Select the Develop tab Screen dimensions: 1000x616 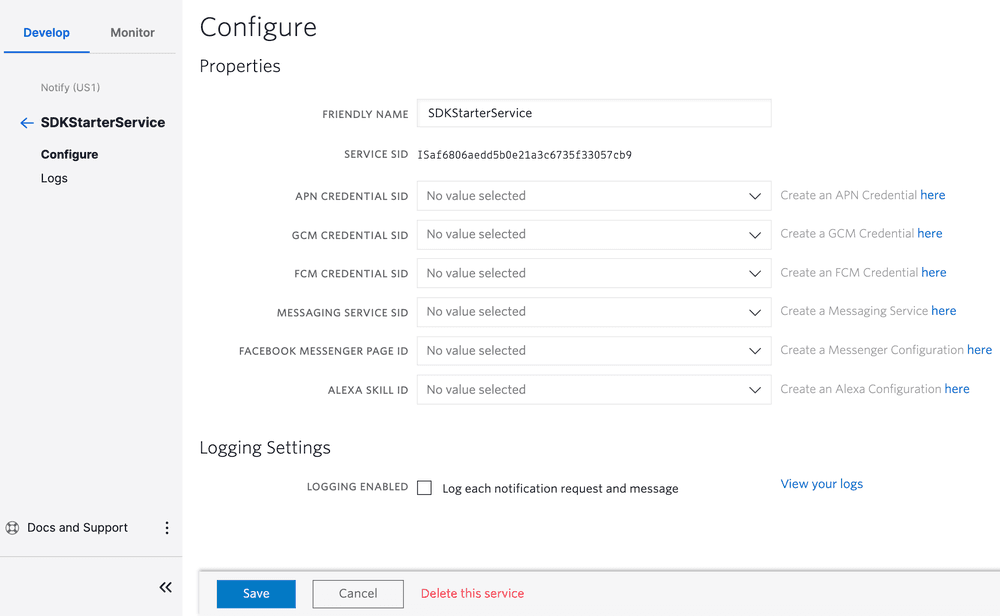[x=46, y=32]
